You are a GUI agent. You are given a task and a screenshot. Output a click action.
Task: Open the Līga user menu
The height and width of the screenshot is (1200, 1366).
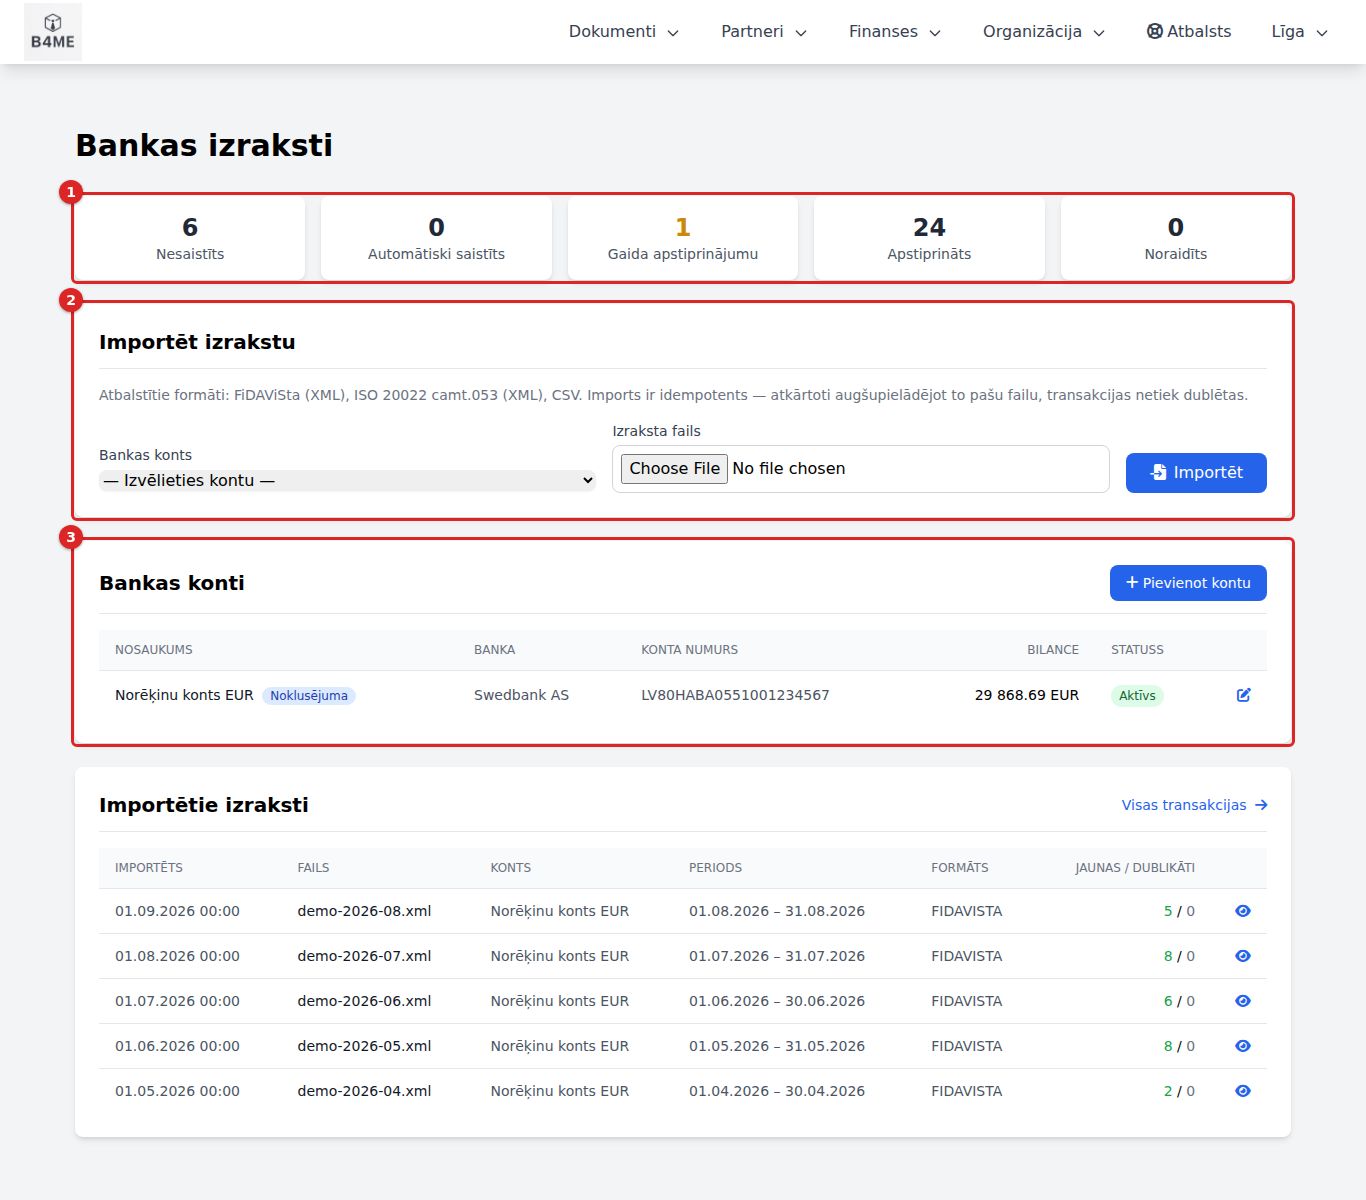(1299, 32)
